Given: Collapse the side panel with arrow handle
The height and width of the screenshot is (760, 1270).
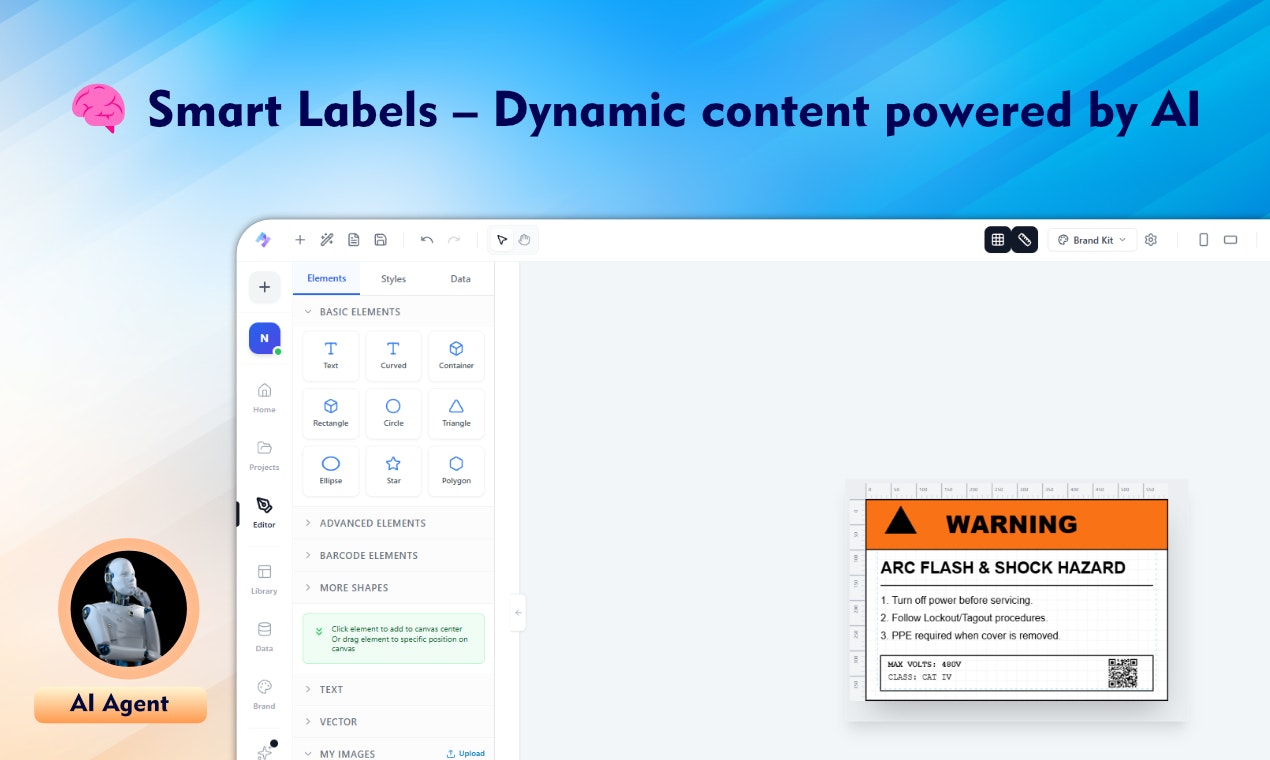Looking at the screenshot, I should pyautogui.click(x=518, y=612).
